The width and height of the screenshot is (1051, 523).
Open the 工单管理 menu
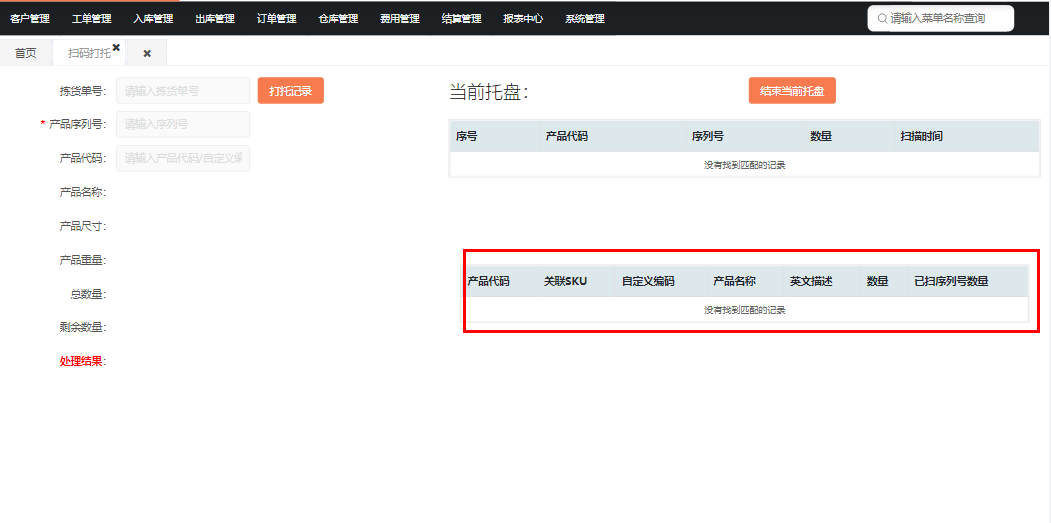coord(92,19)
